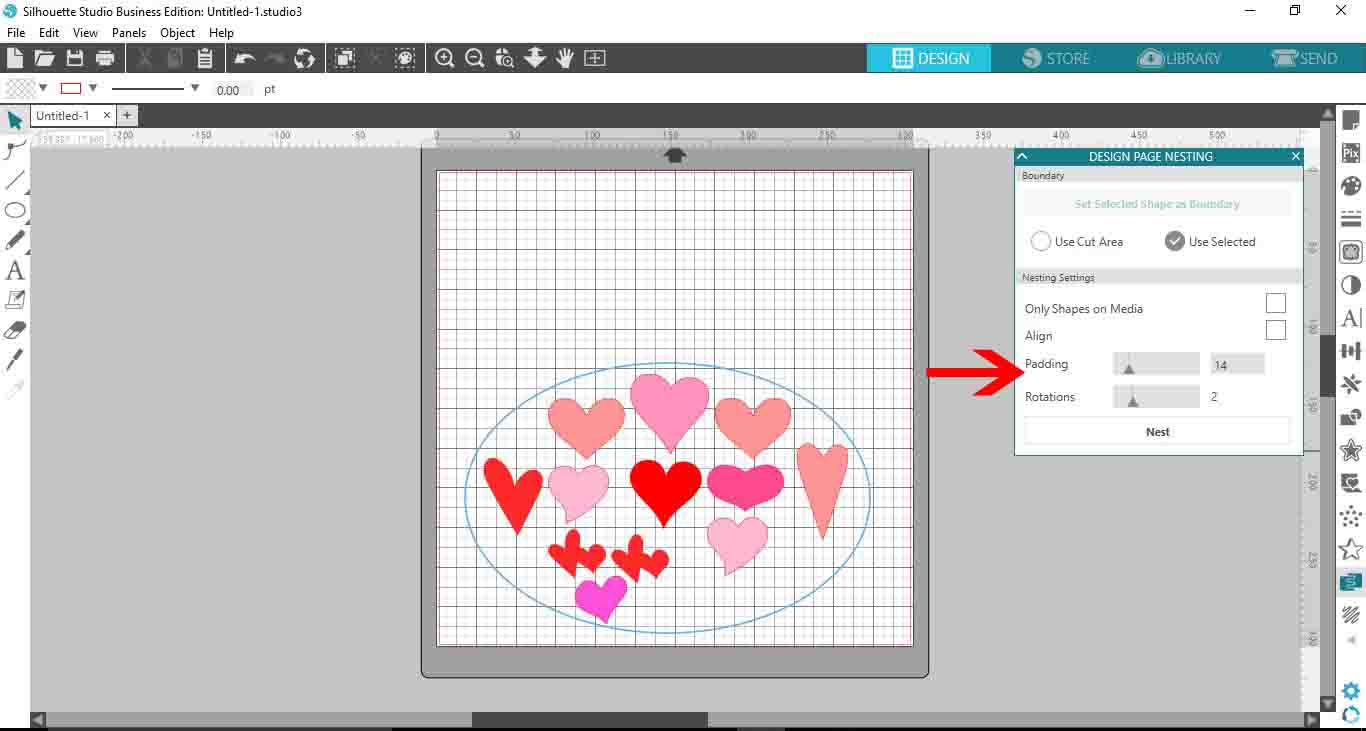Viewport: 1366px width, 731px height.
Task: Switch to the SEND tab
Action: click(x=1304, y=58)
